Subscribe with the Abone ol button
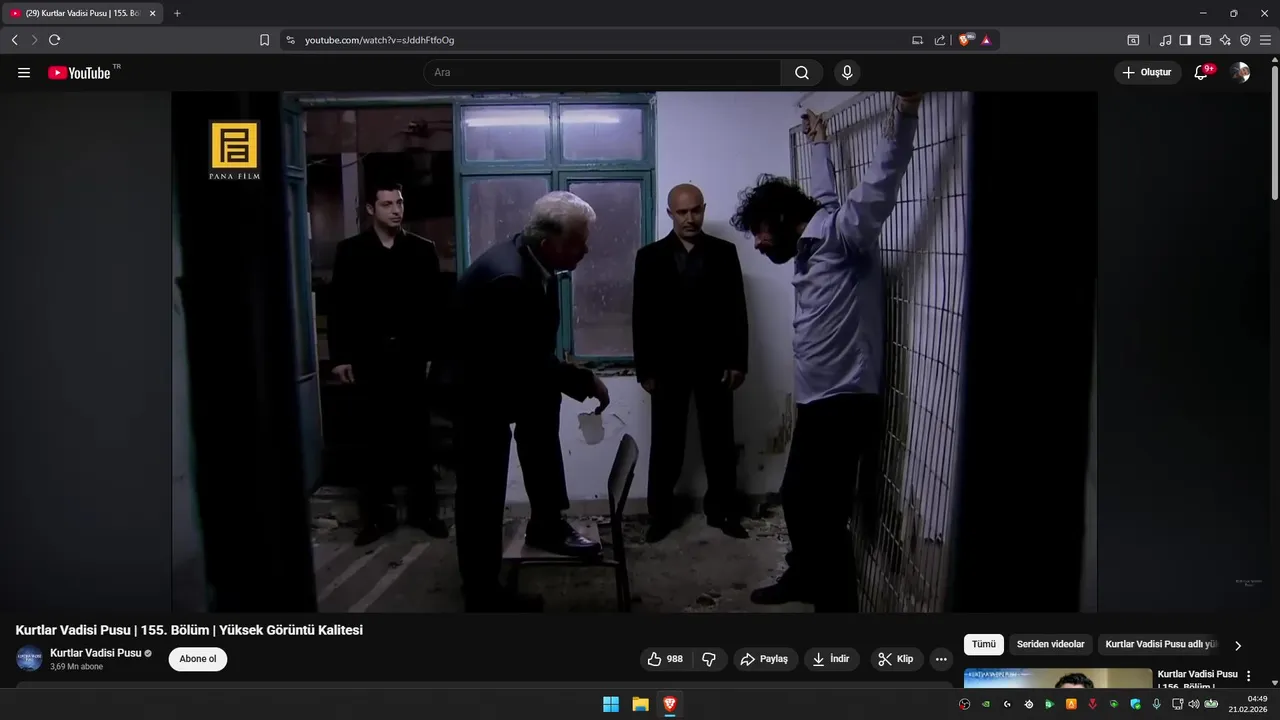 point(198,659)
